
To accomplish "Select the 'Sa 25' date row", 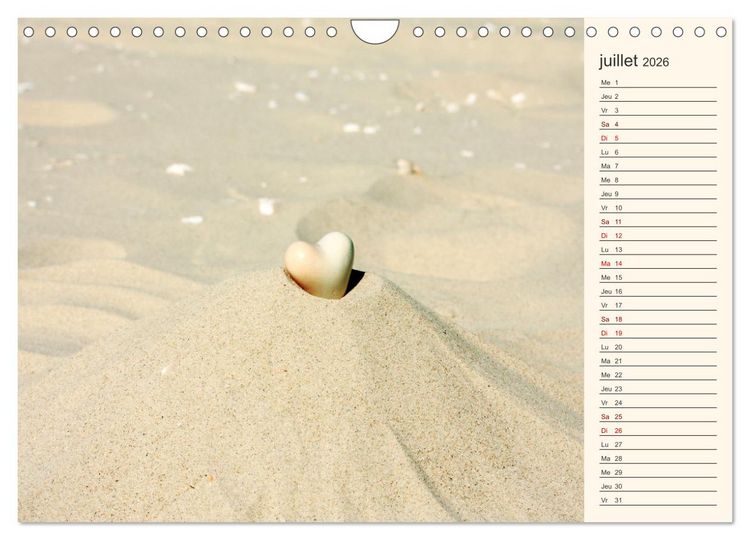I will (x=658, y=416).
